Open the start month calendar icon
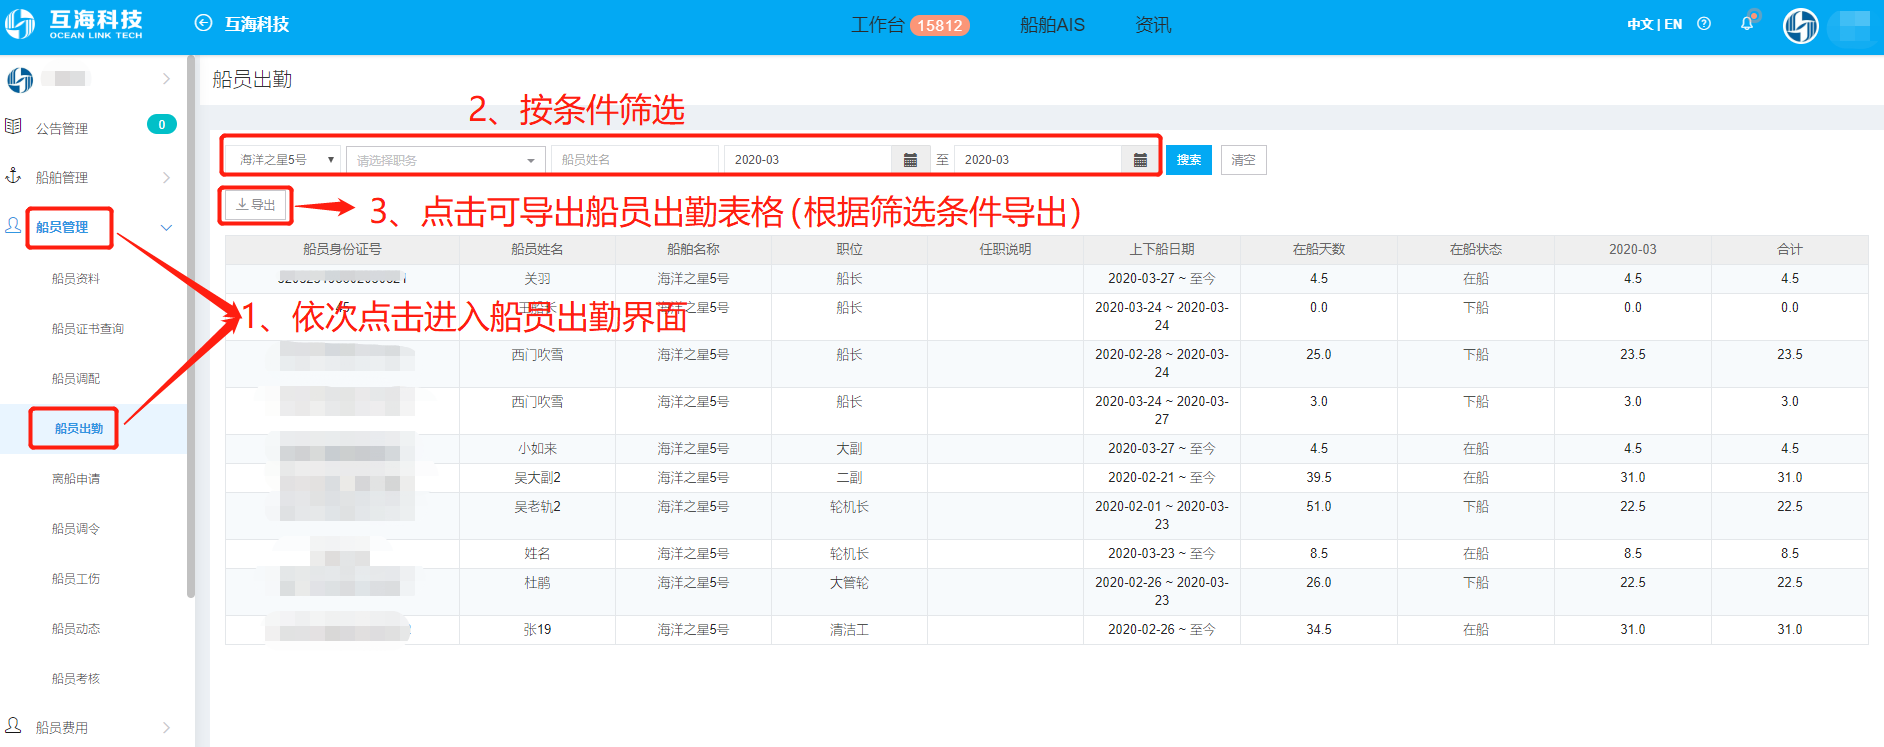1884x747 pixels. [910, 160]
